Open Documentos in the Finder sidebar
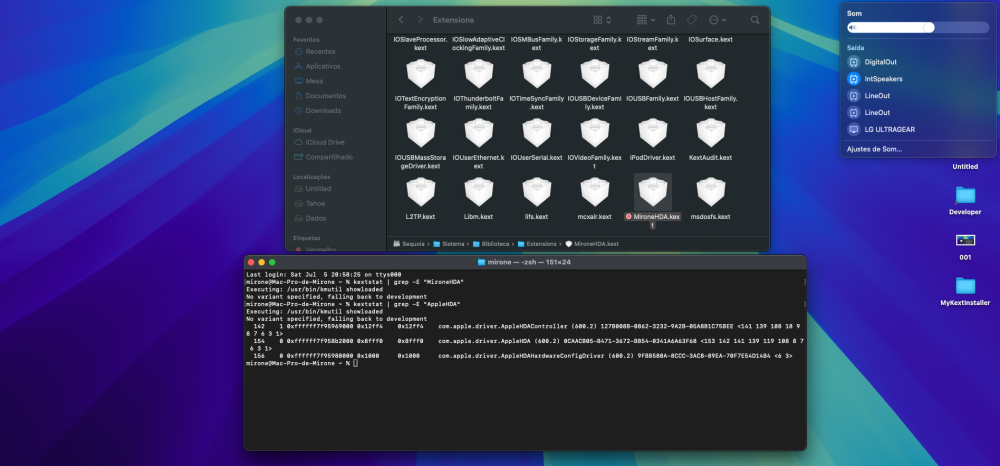Screen dimensions: 1000x466 click(320, 96)
